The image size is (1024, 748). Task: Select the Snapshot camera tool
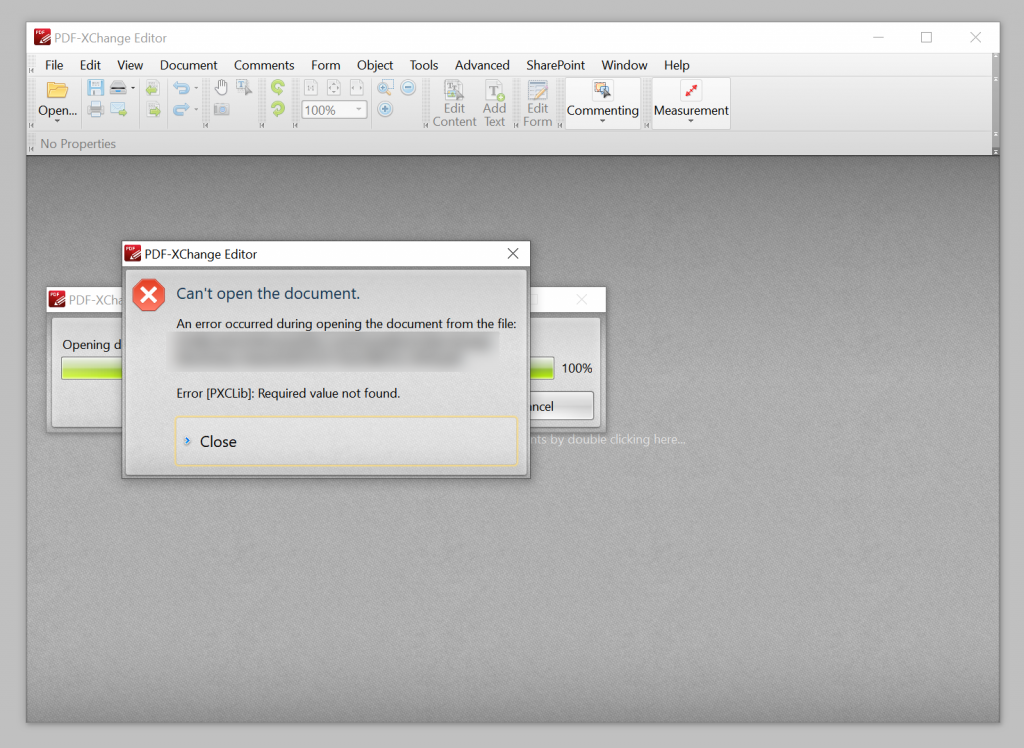click(x=221, y=109)
